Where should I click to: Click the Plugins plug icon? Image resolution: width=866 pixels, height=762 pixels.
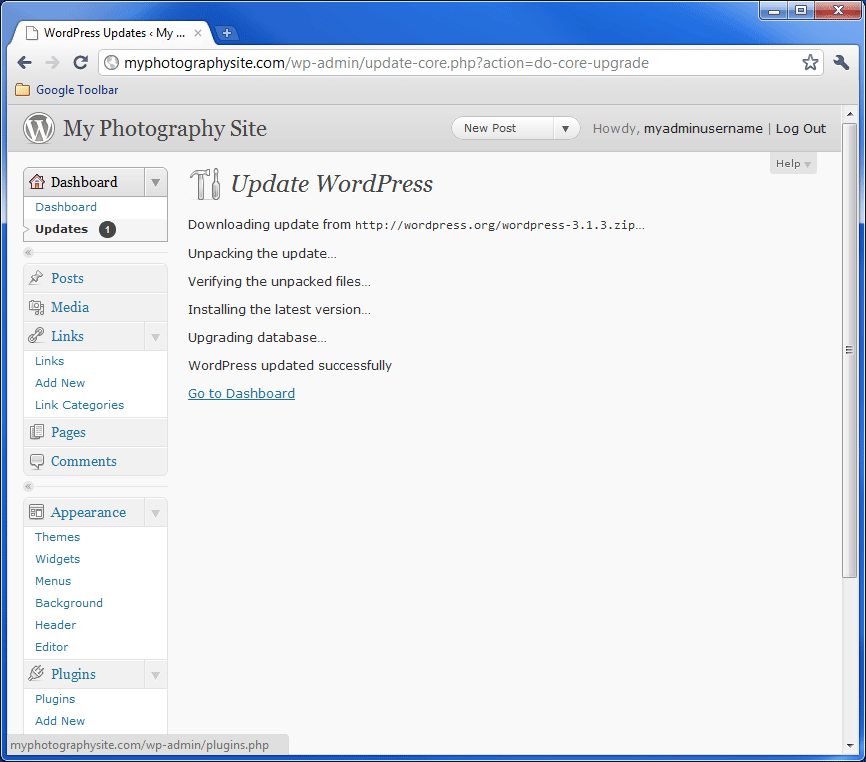(x=36, y=674)
